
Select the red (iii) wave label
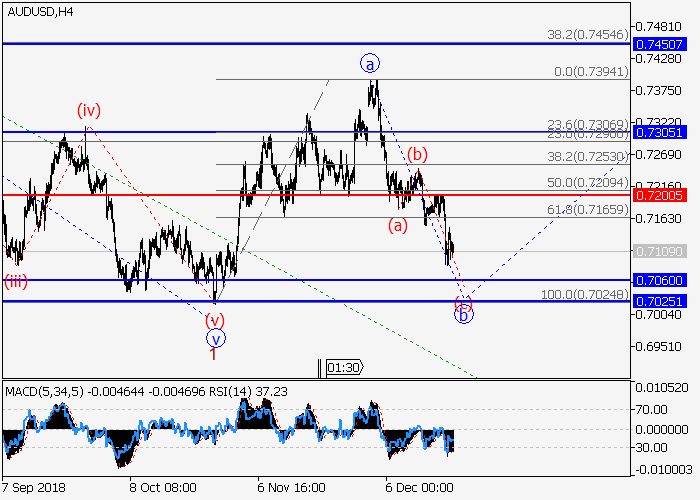pos(15,281)
